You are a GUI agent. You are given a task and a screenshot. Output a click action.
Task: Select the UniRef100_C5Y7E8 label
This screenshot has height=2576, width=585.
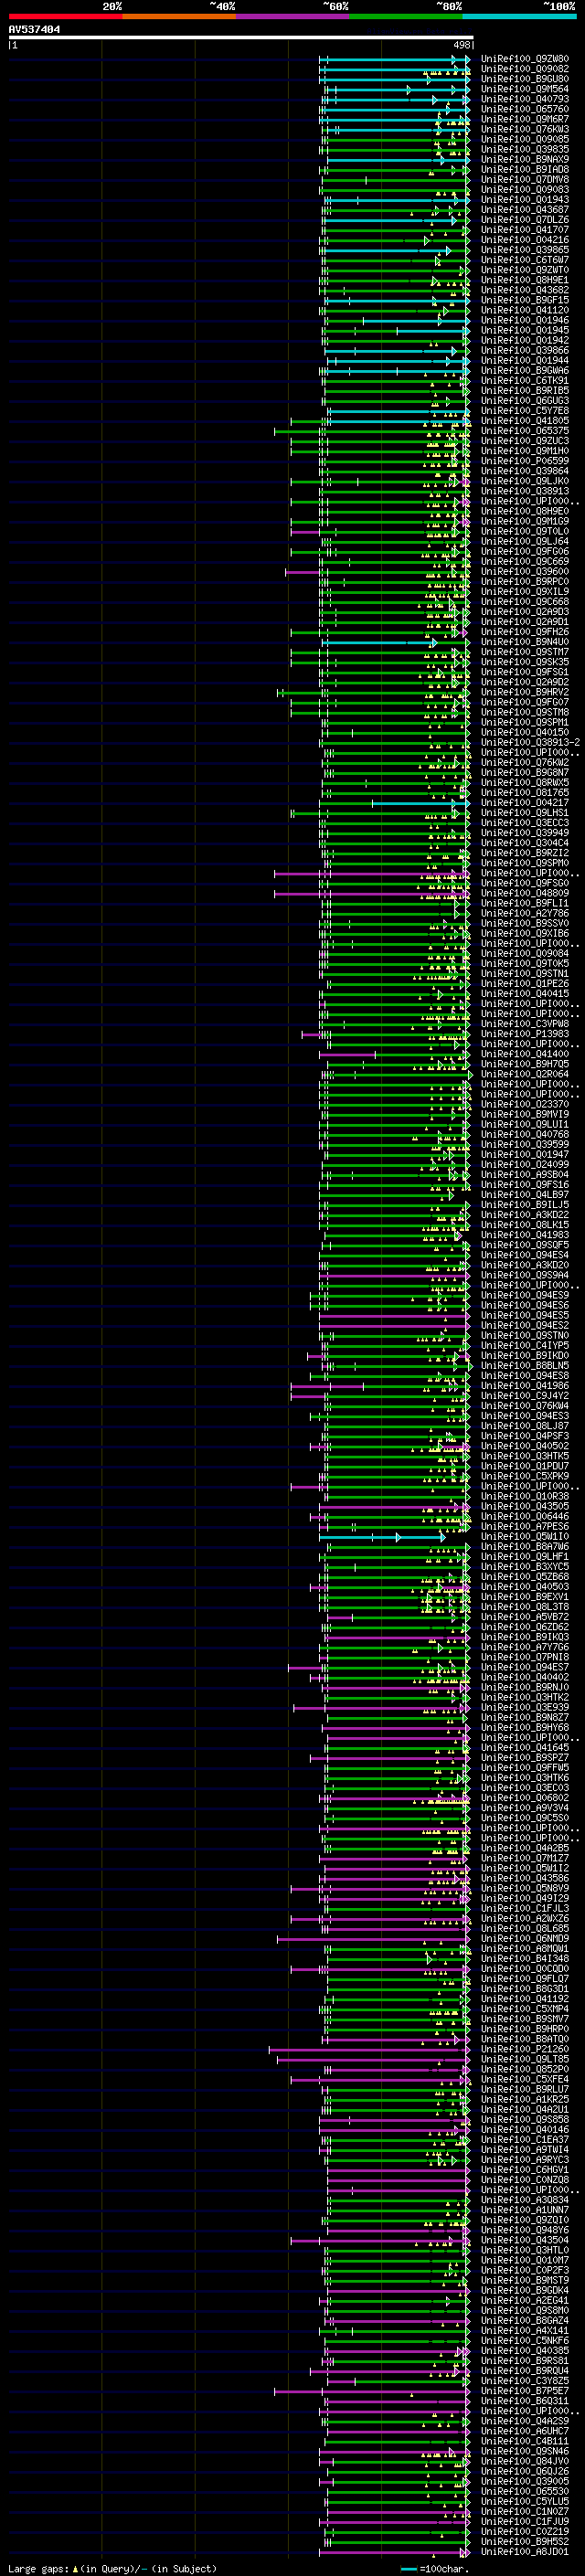coord(524,410)
